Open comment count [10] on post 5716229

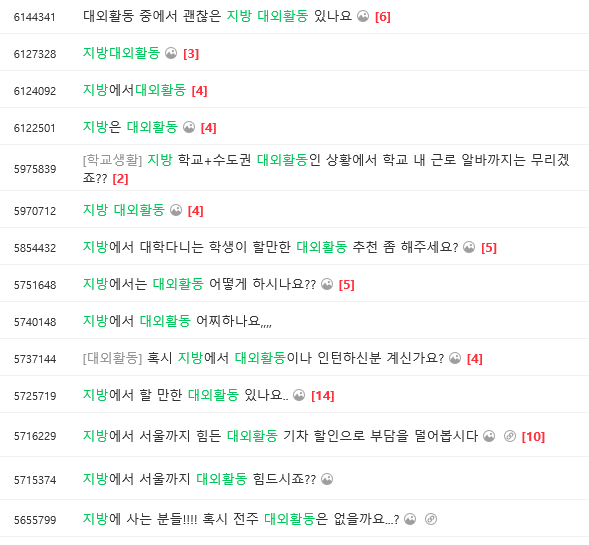(x=533, y=436)
